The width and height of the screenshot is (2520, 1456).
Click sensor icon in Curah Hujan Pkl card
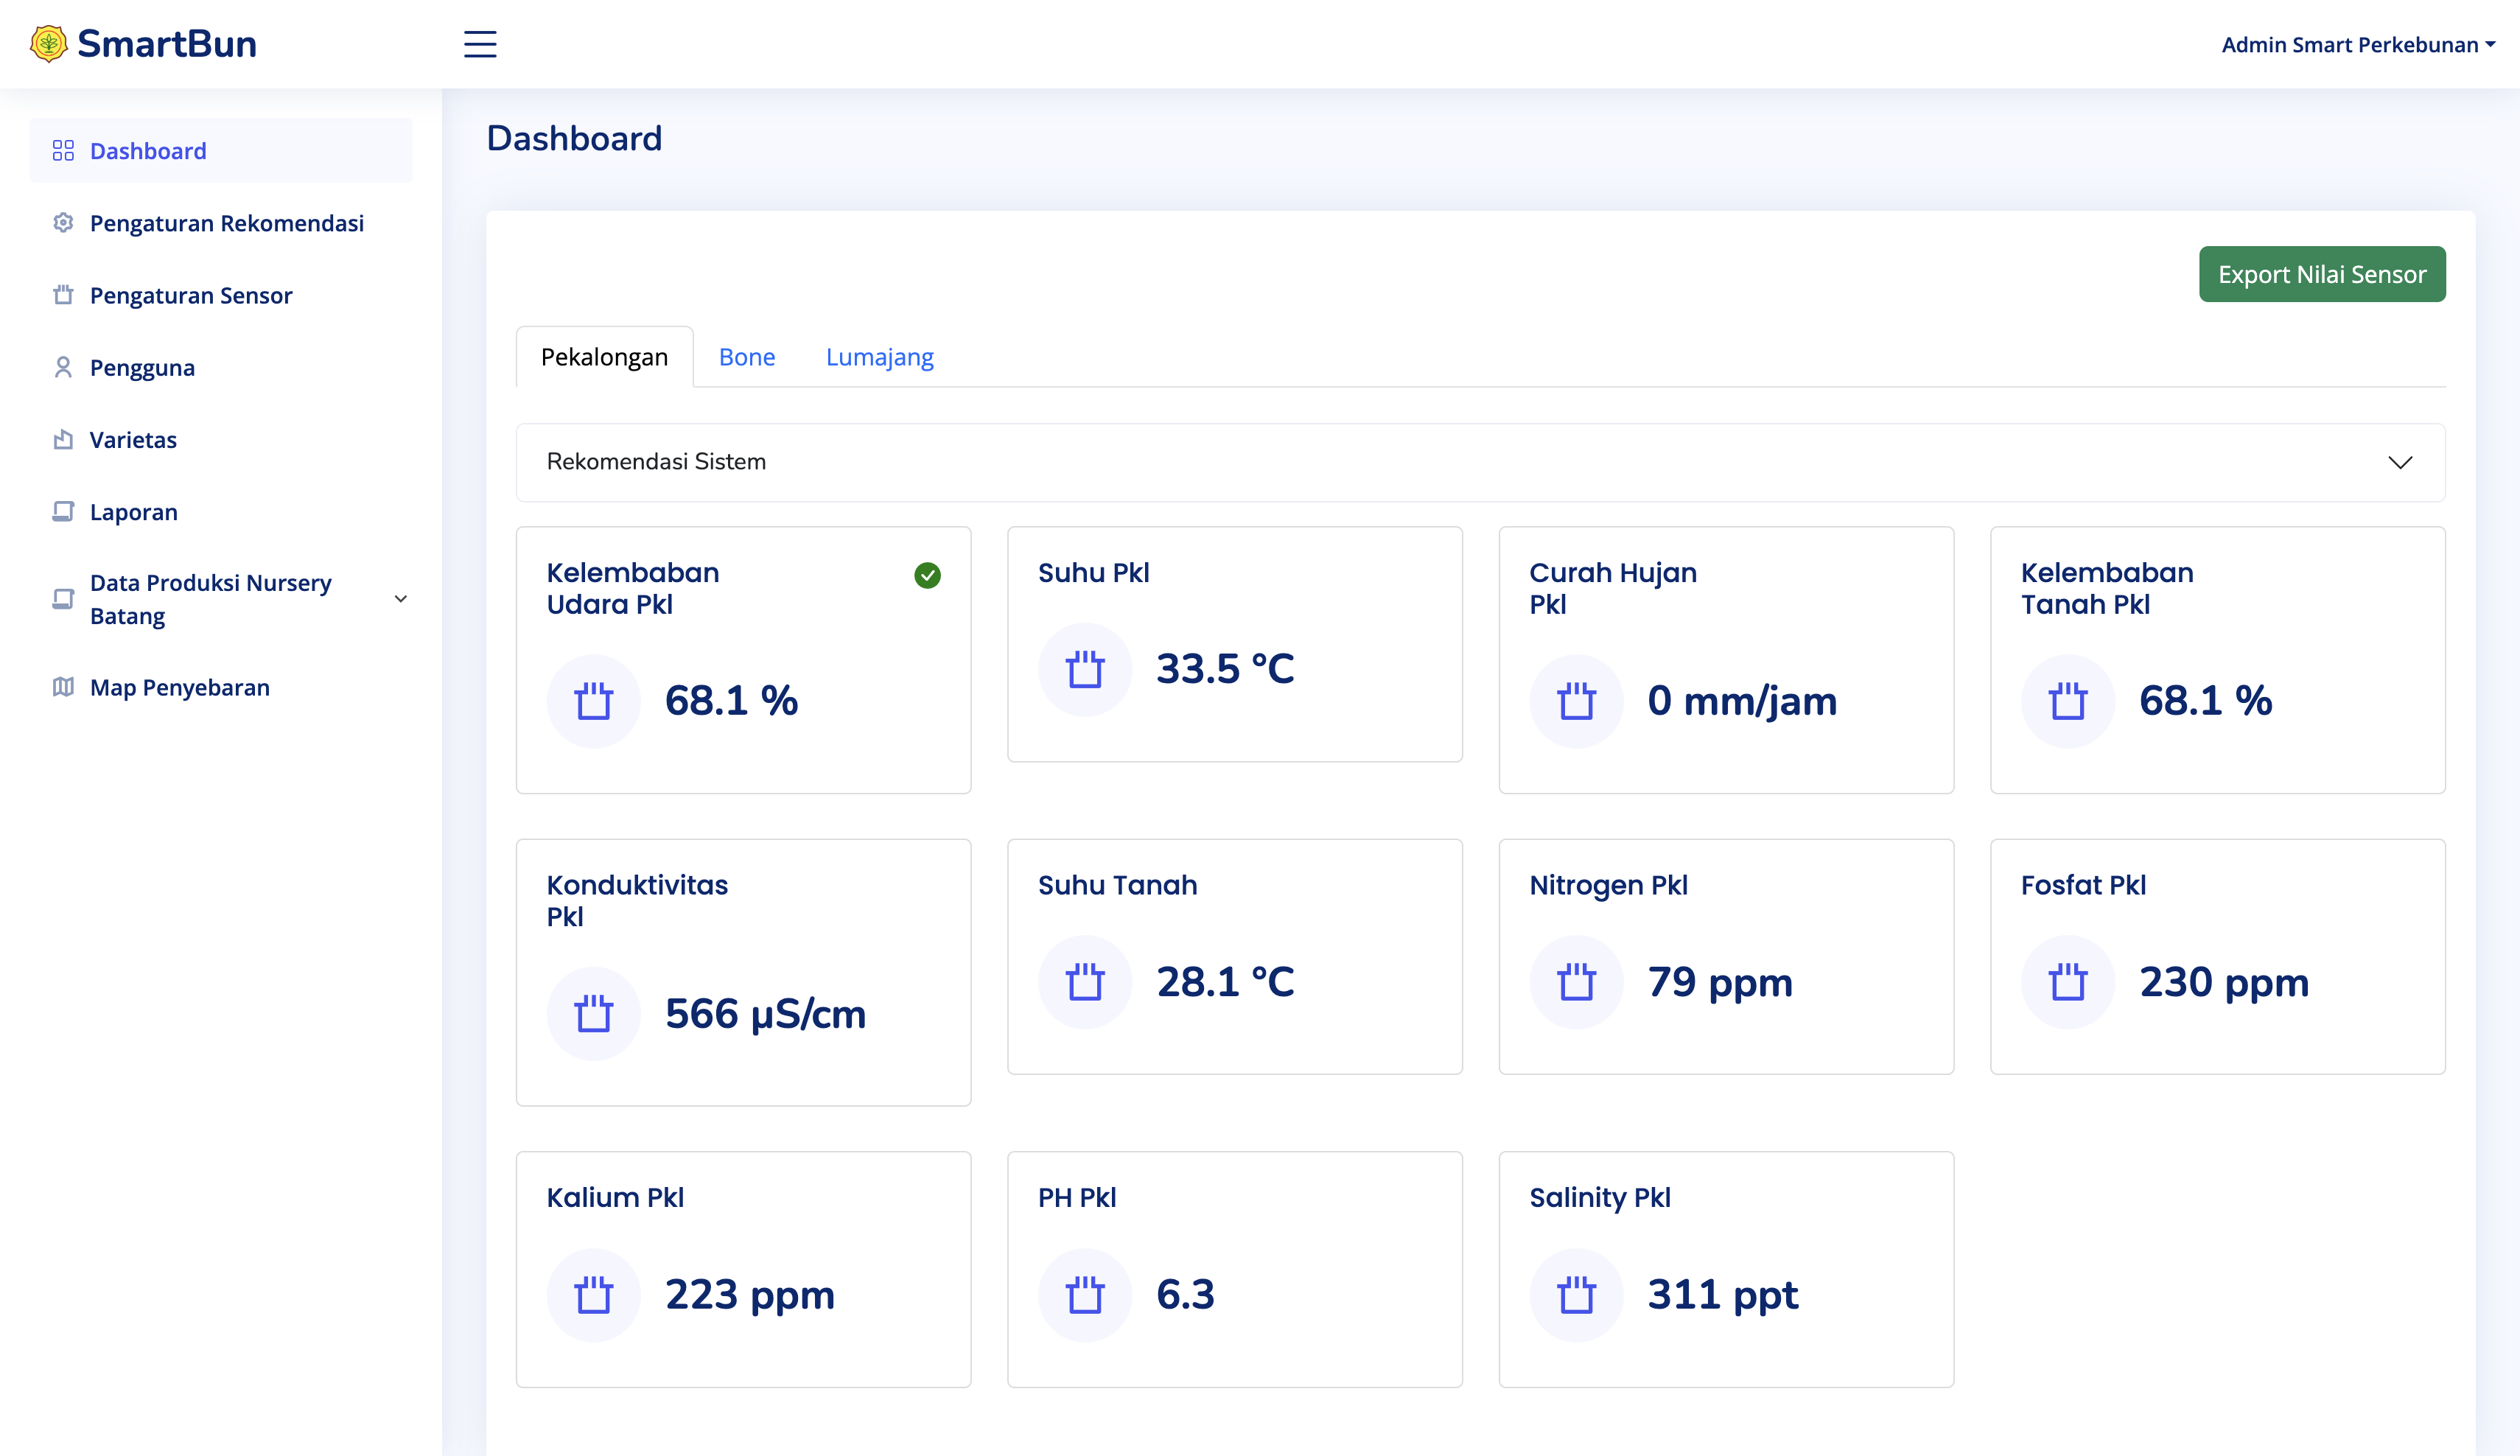(x=1576, y=701)
